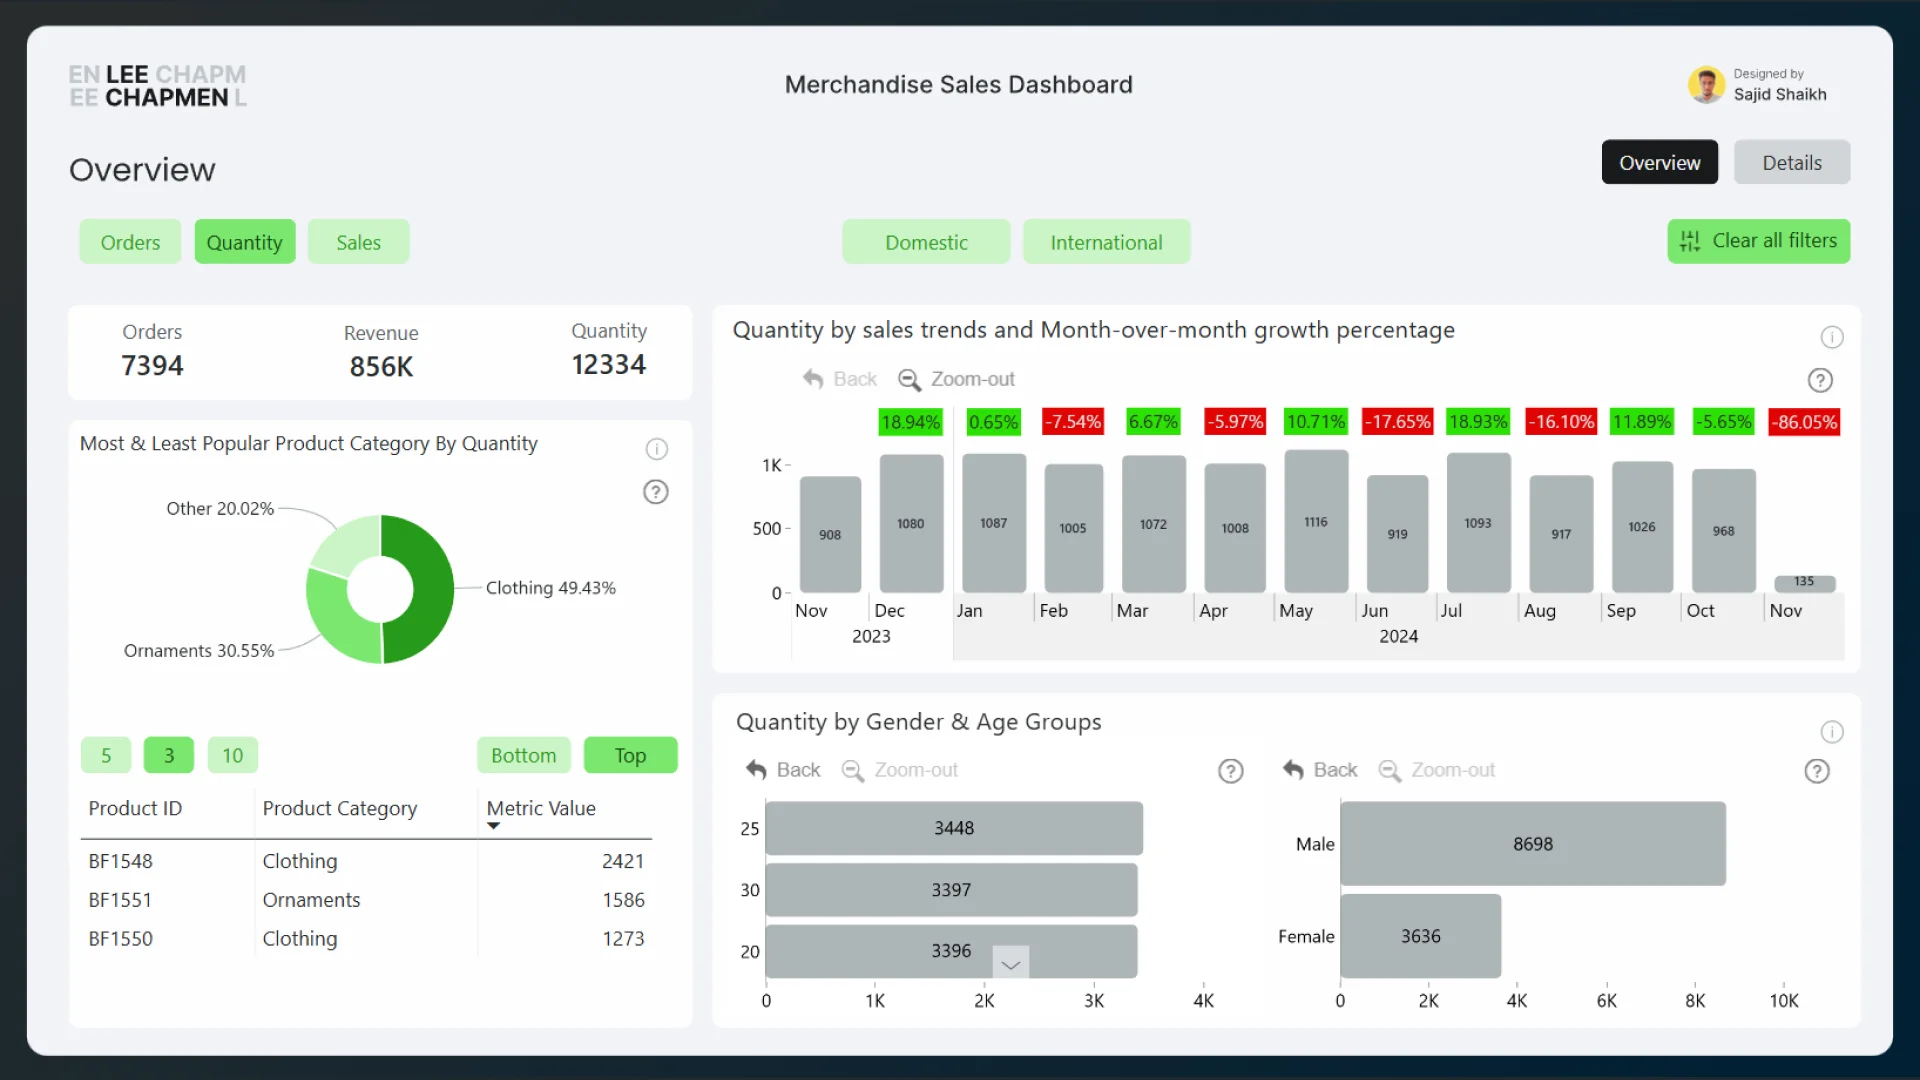Toggle the Sales metric filter

click(358, 242)
